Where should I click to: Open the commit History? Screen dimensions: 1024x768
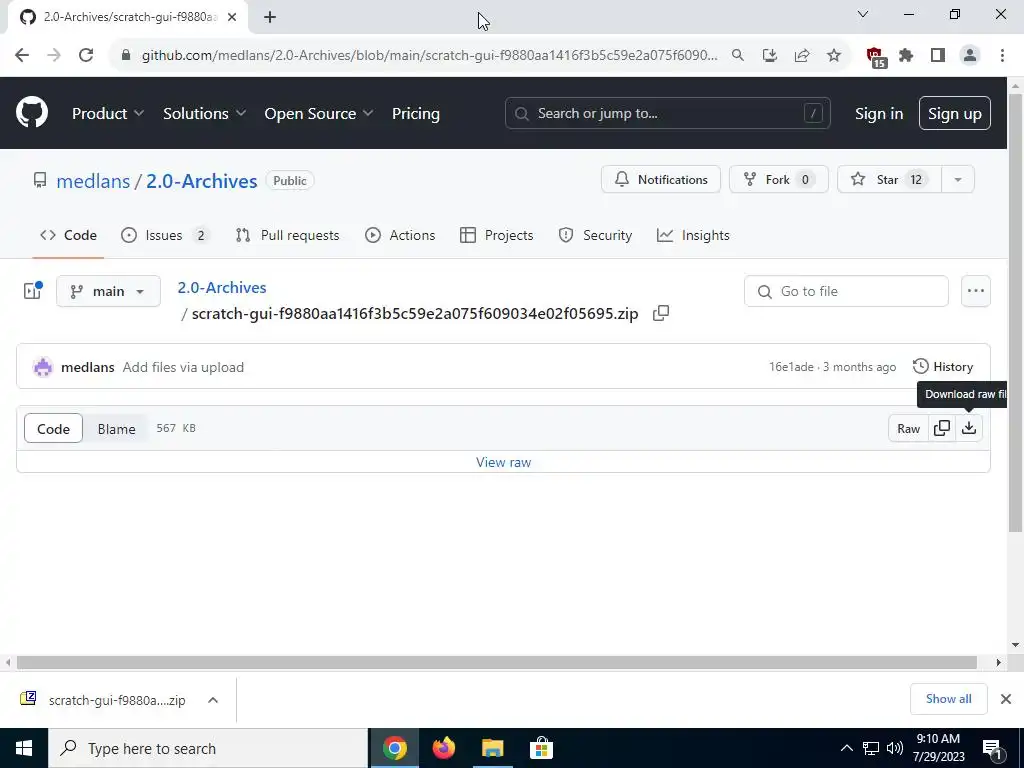click(942, 366)
